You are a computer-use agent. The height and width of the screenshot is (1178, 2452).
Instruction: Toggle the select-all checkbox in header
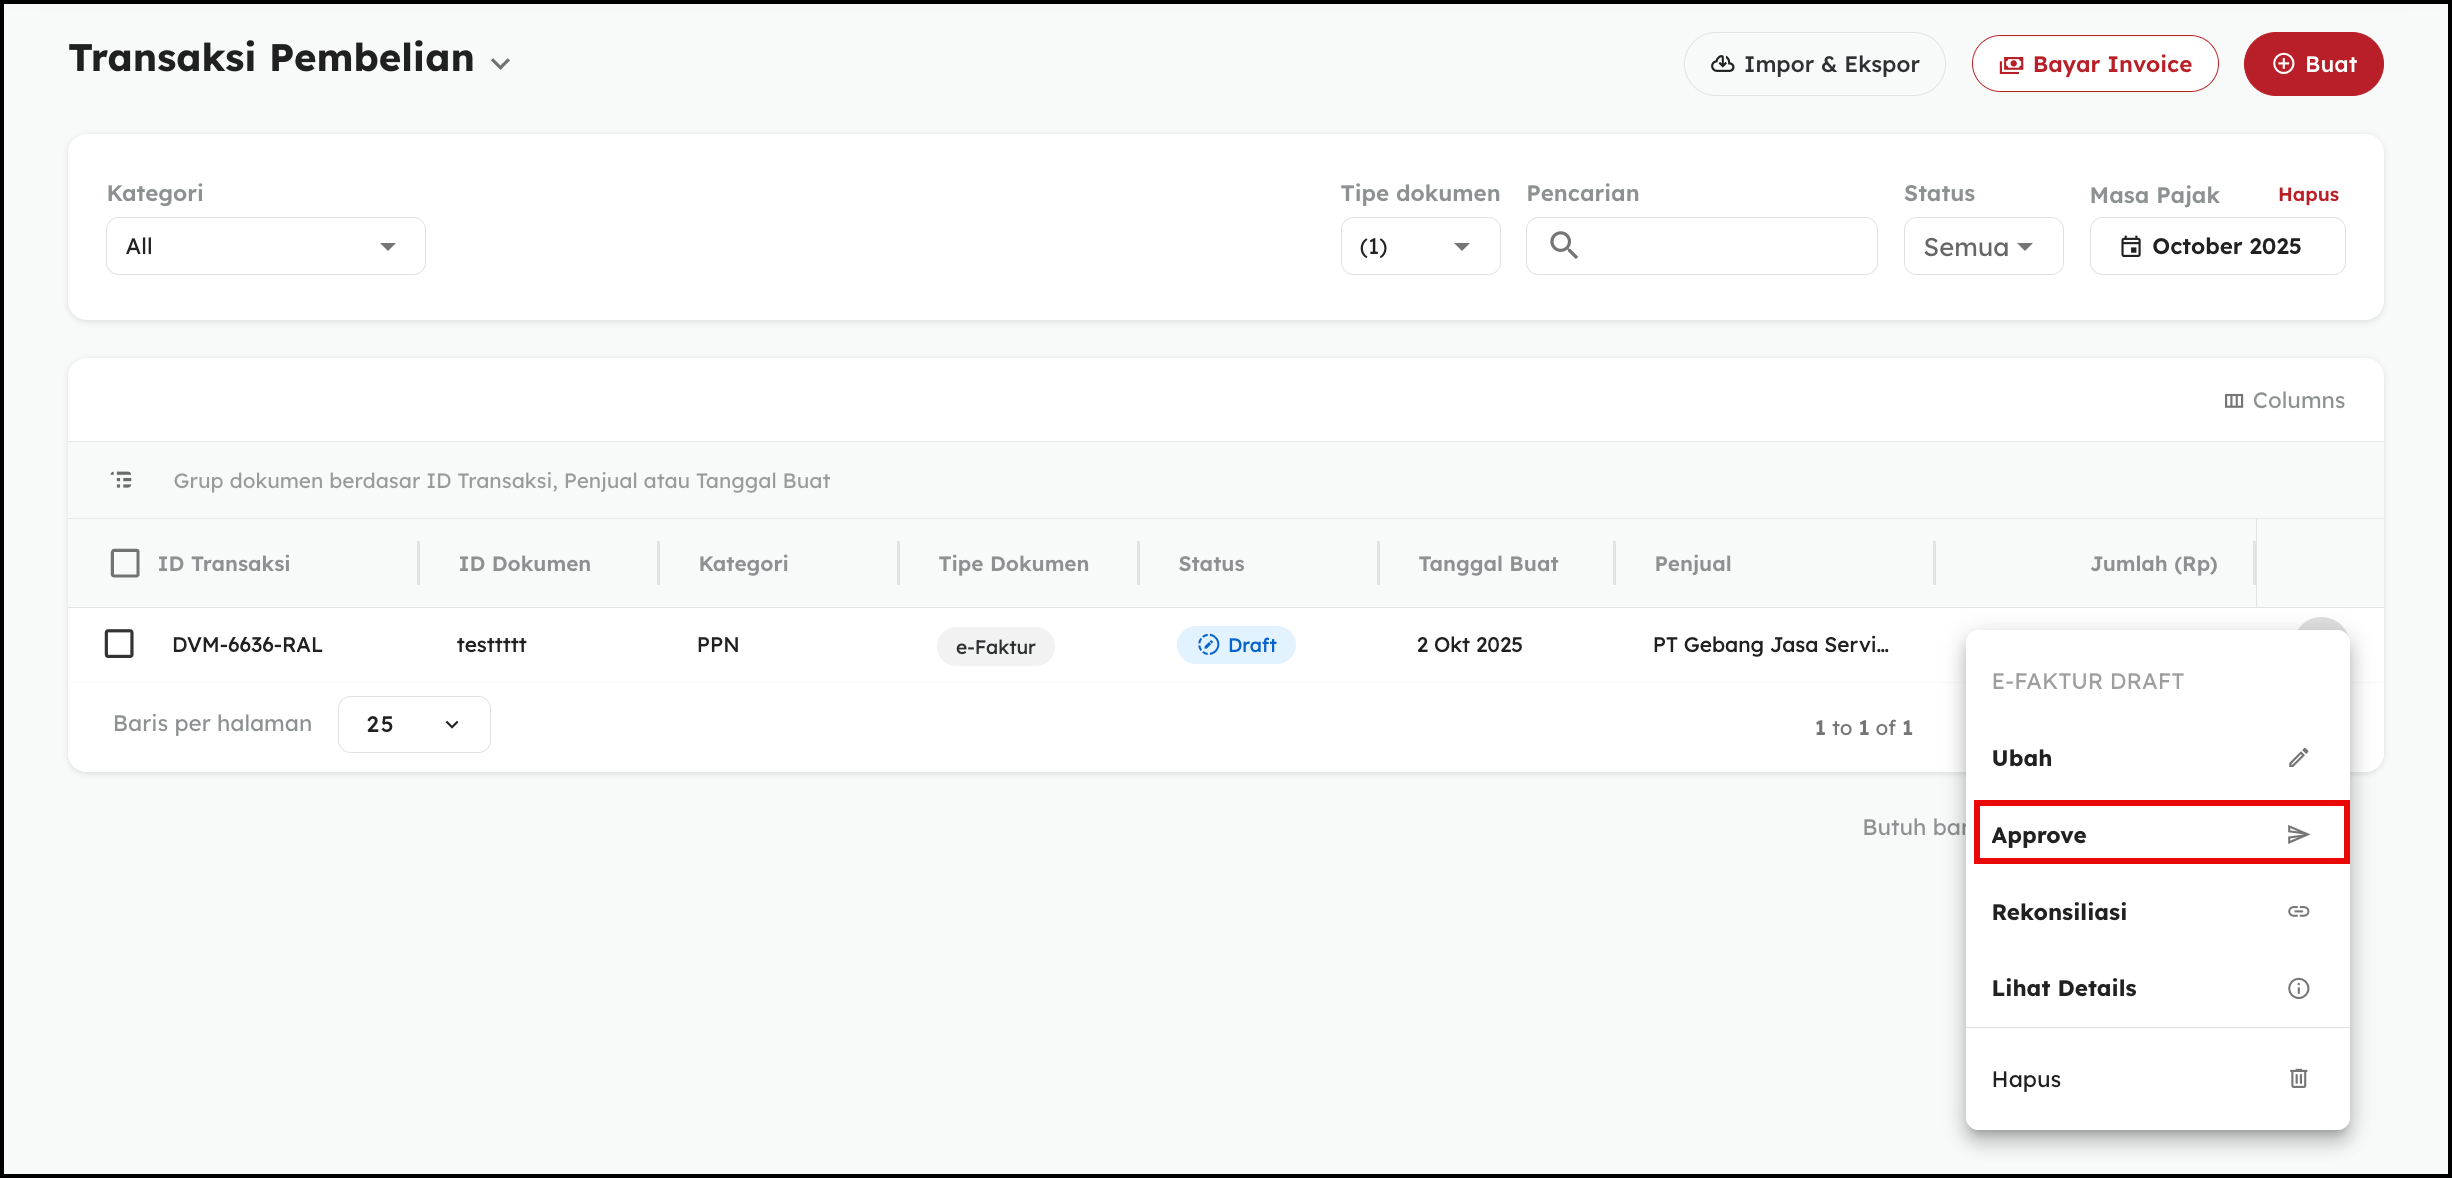(x=125, y=563)
